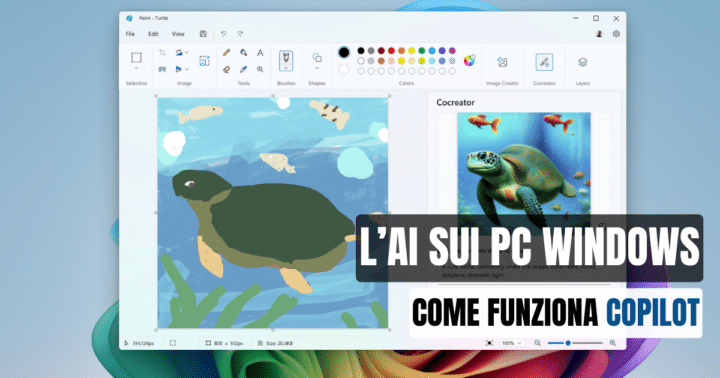
Task: Expand the Brushes dropdown arrow
Action: (286, 68)
